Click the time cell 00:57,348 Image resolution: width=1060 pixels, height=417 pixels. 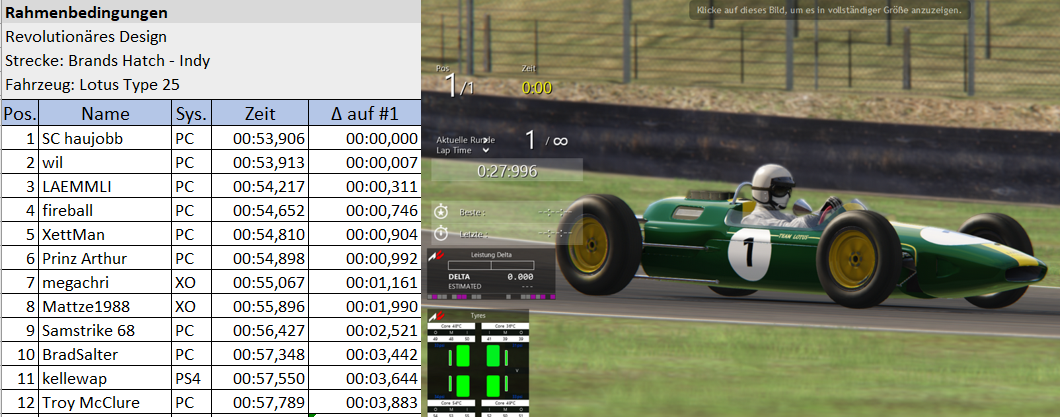pyautogui.click(x=260, y=355)
